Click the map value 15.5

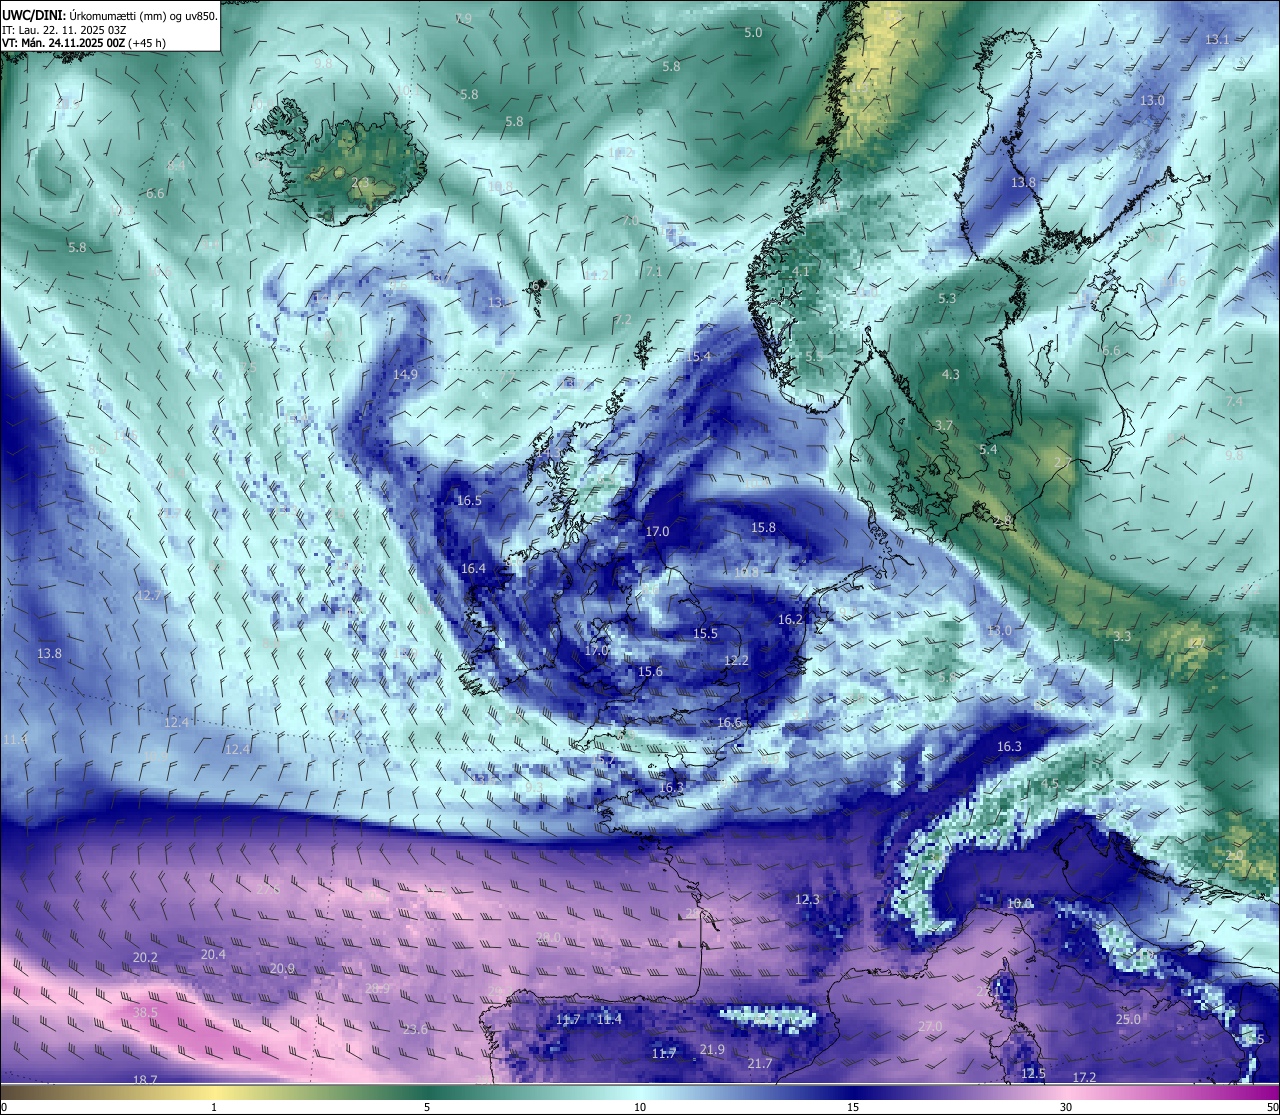(x=705, y=633)
